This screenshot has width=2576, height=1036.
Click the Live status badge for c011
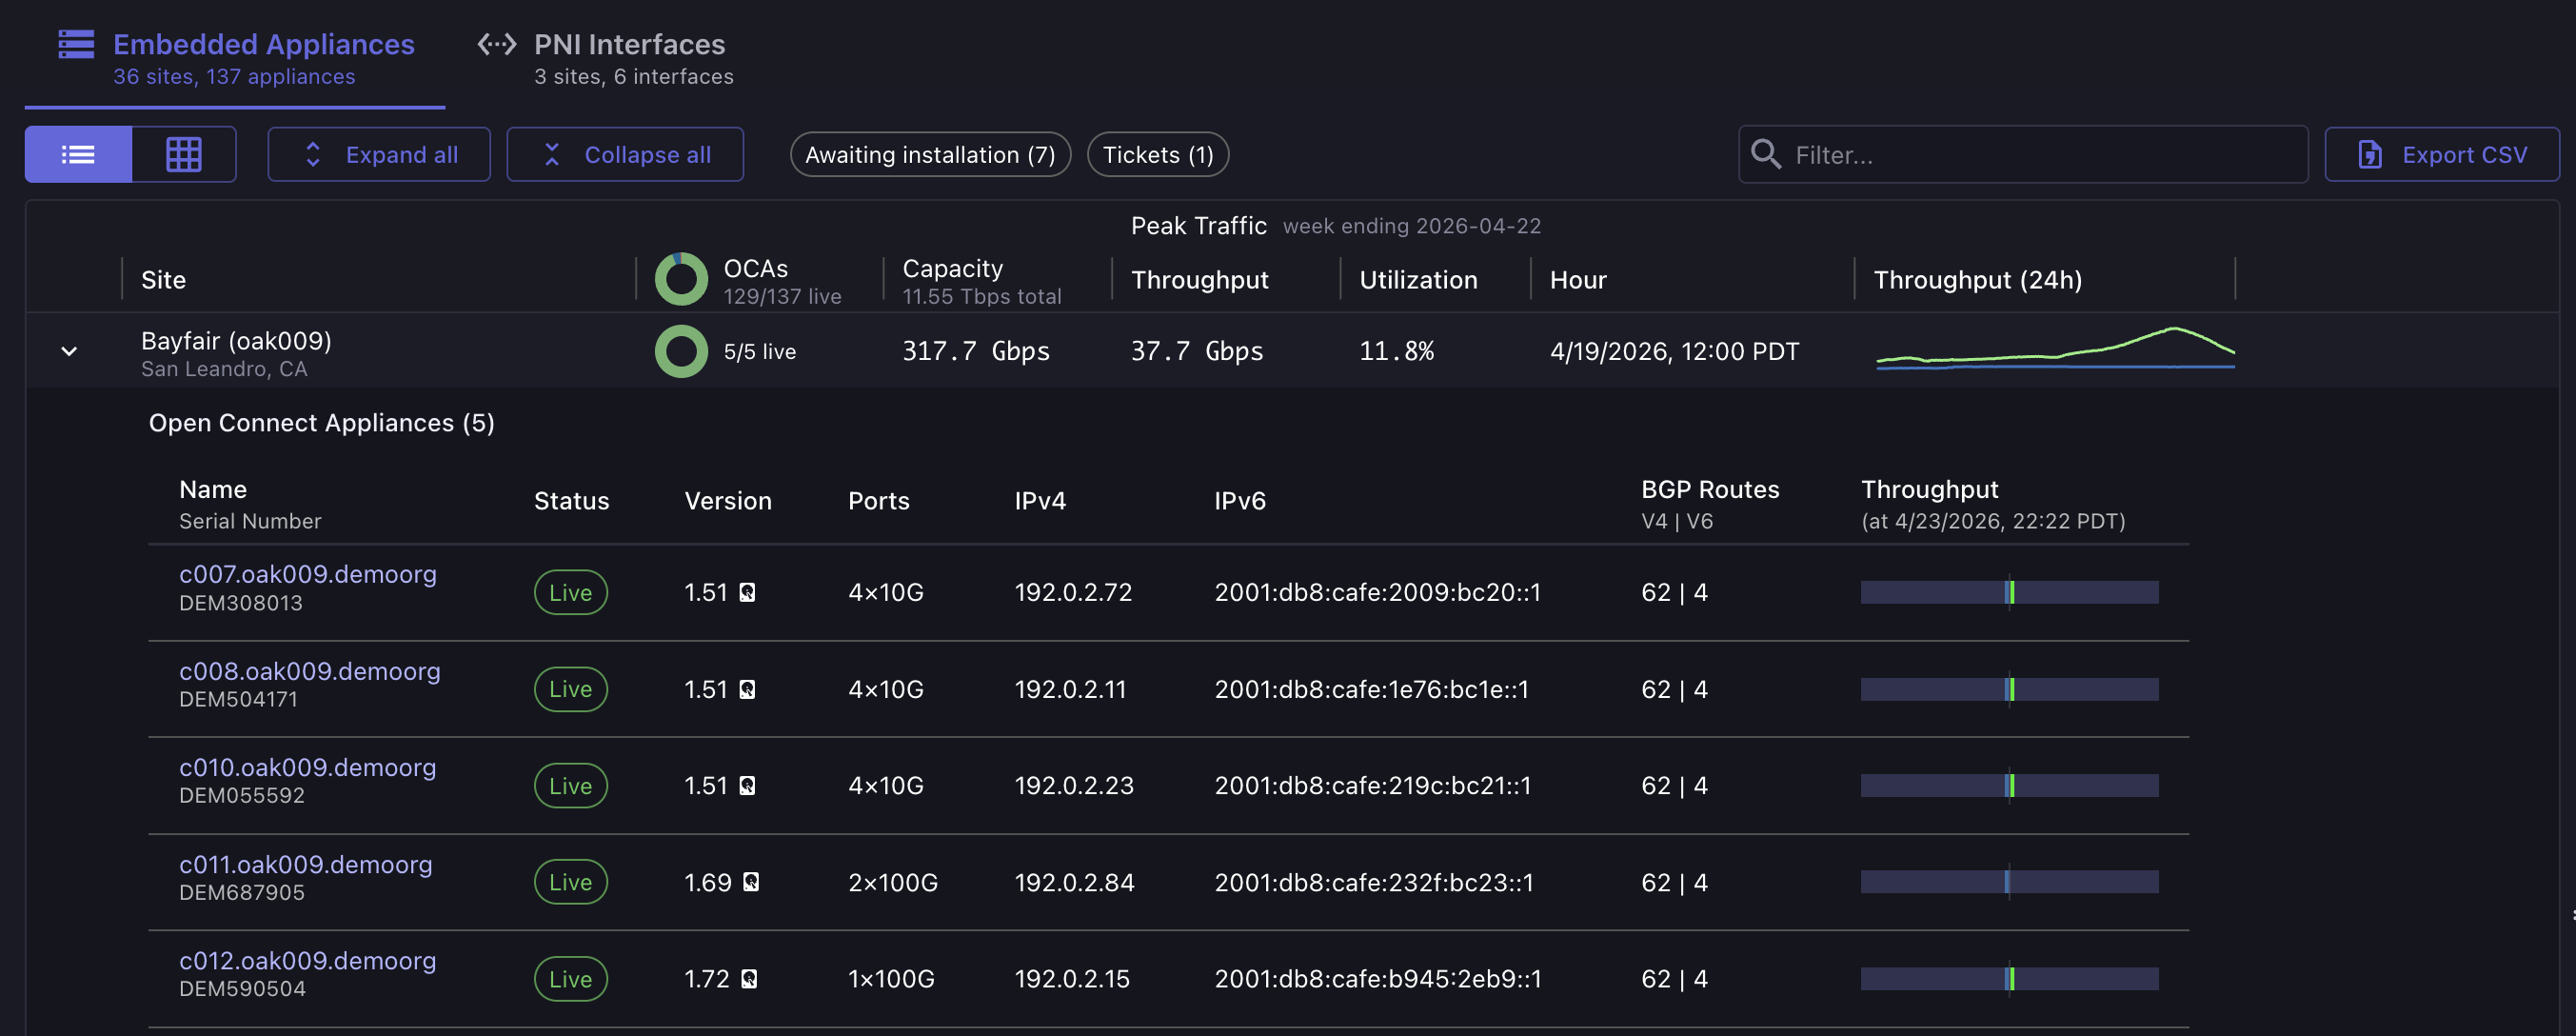(570, 882)
